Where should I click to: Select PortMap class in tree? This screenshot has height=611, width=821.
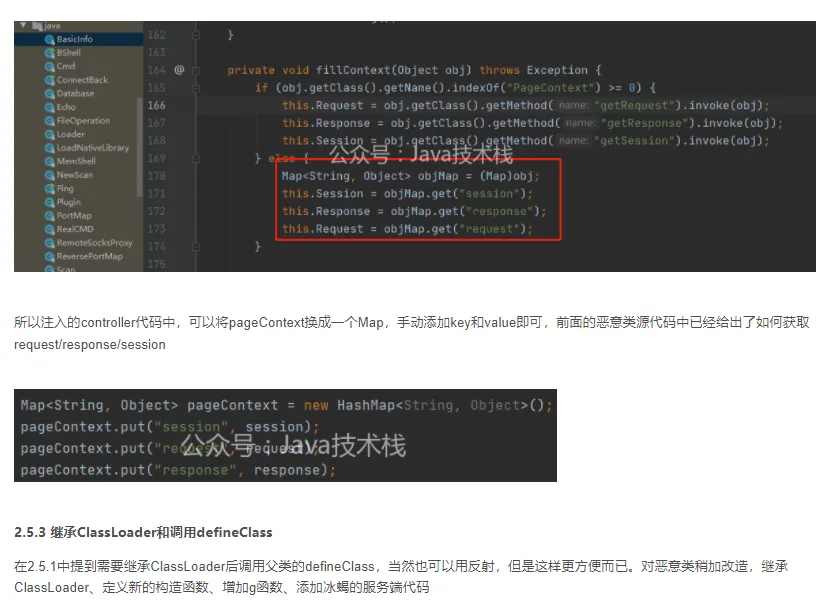74,216
